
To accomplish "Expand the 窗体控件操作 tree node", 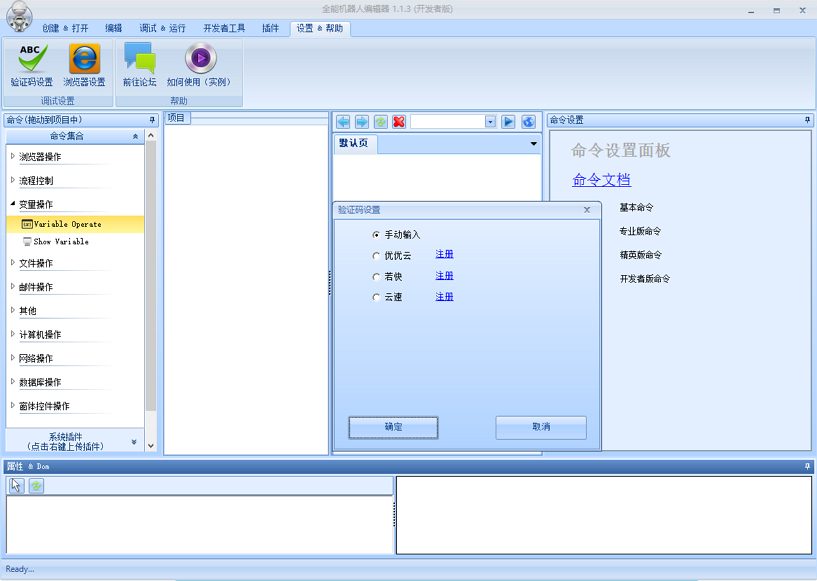I will 13,405.
